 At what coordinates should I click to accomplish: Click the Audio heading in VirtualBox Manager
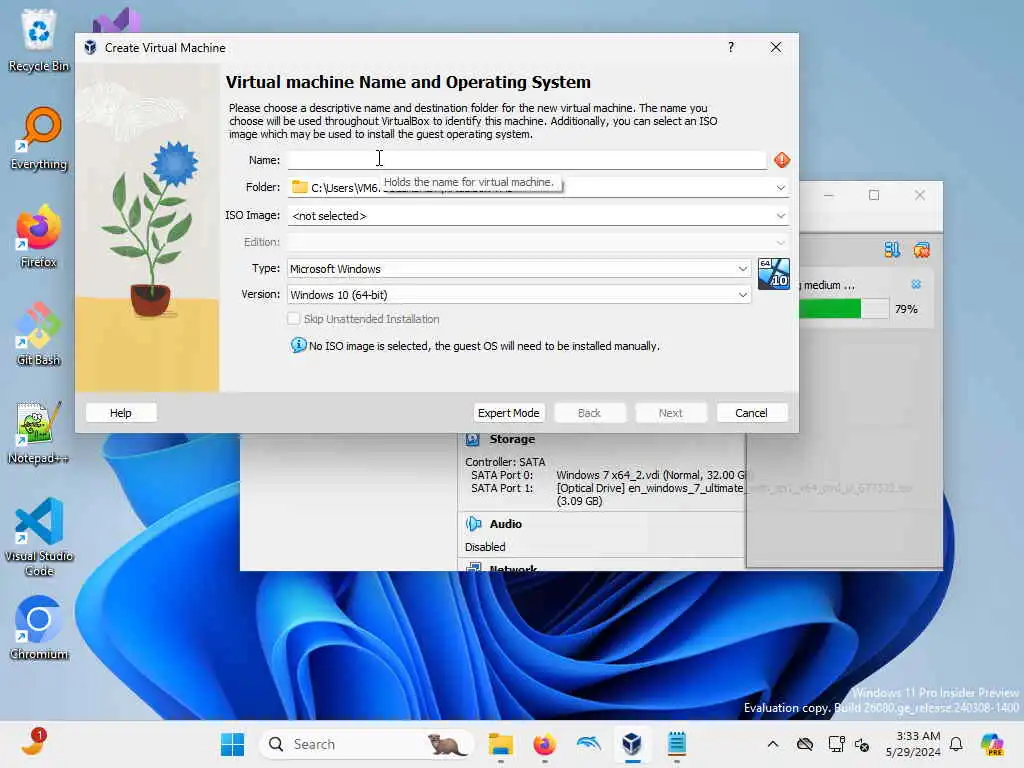click(x=505, y=524)
